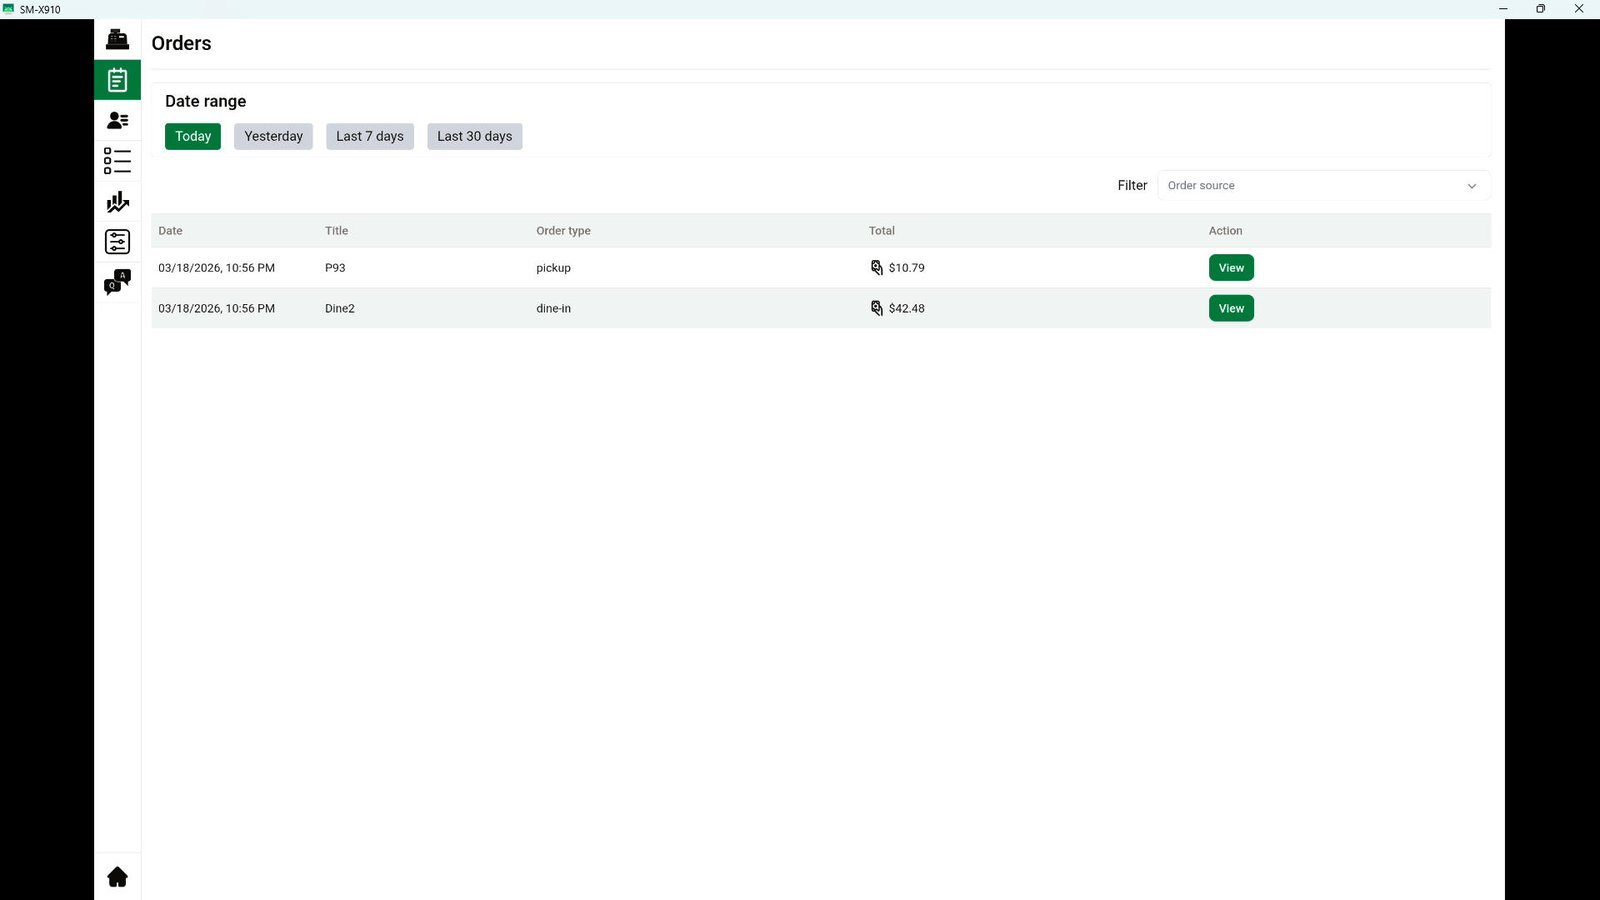The width and height of the screenshot is (1600, 900).
Task: Click the Filter label
Action: [1132, 185]
